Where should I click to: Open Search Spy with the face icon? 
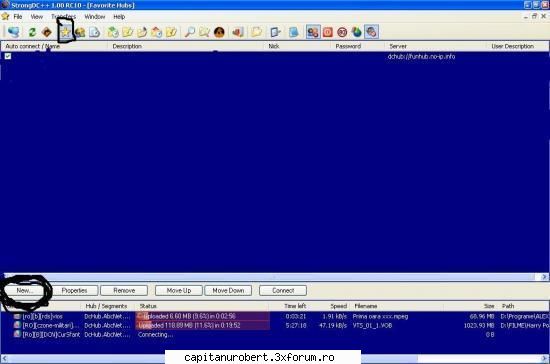coord(219,32)
